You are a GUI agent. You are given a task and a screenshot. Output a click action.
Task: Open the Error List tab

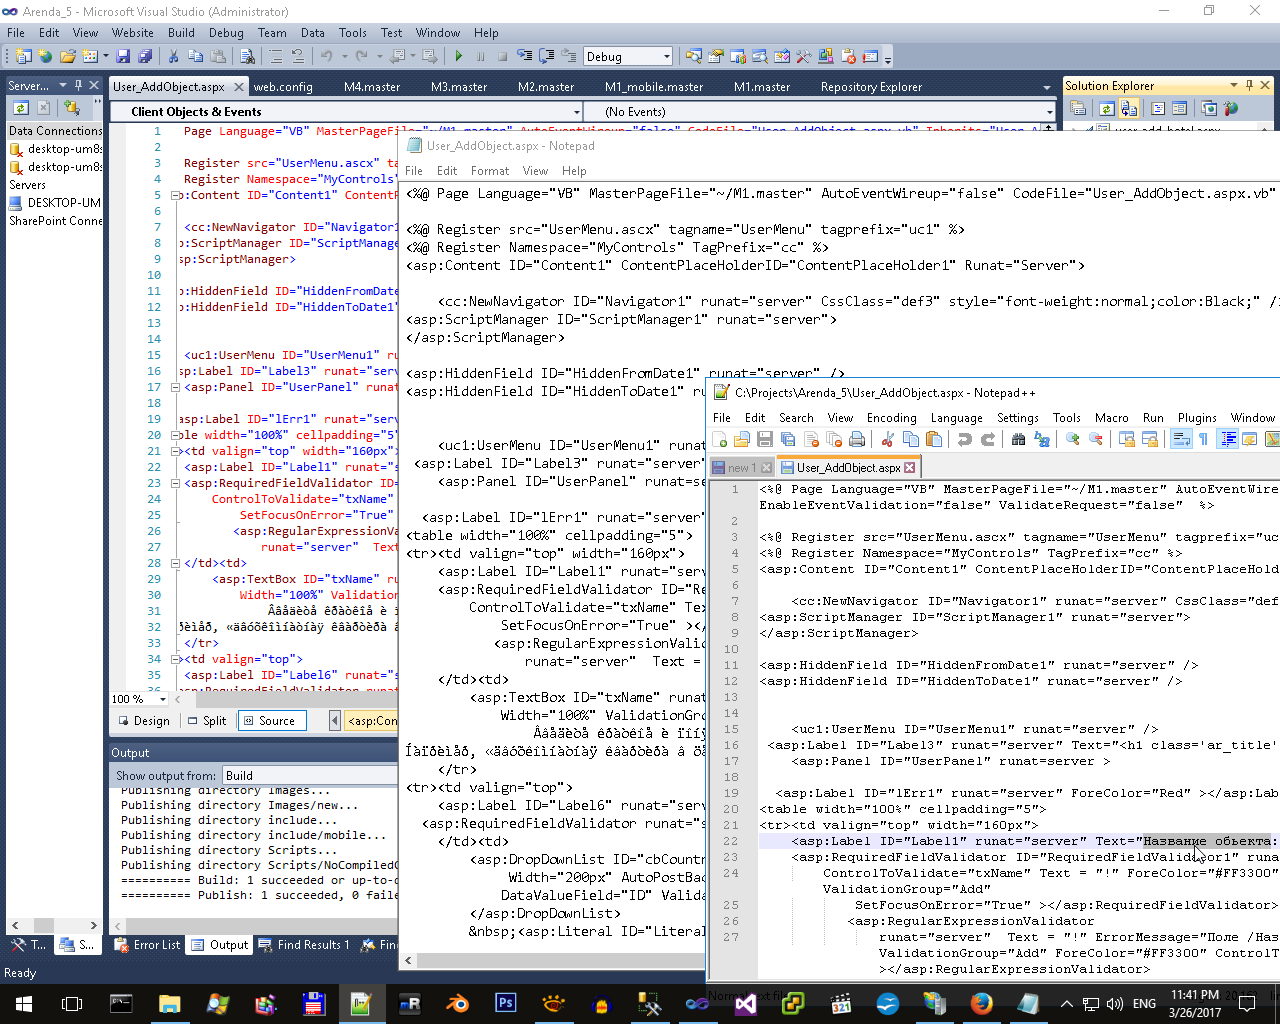point(147,945)
